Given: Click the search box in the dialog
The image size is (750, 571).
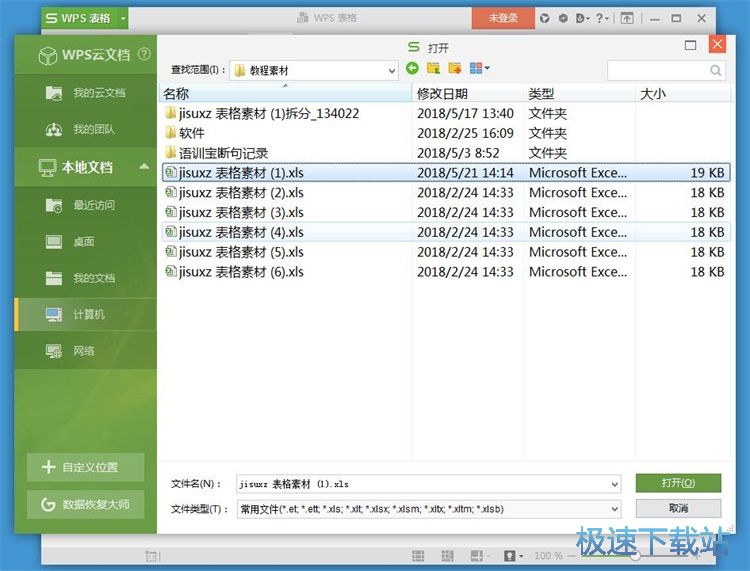Looking at the screenshot, I should click(658, 70).
